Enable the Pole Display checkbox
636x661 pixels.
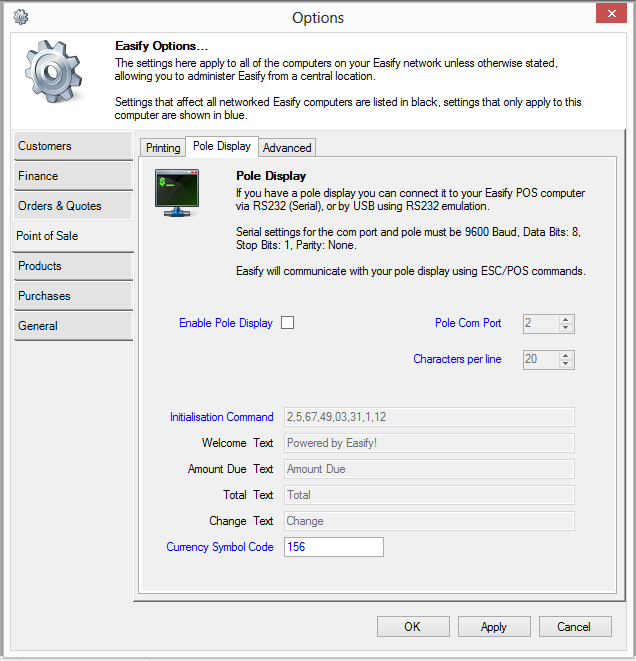pyautogui.click(x=288, y=323)
